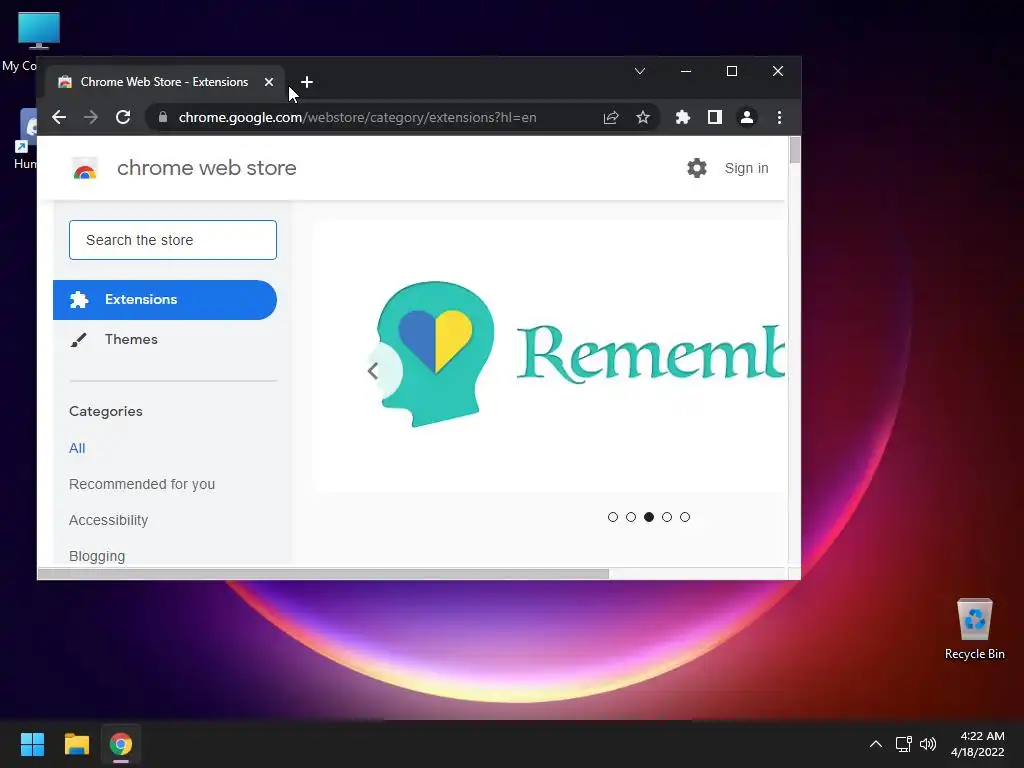Open the Windows Start menu
Screen dimensions: 1024x768
(x=32, y=744)
